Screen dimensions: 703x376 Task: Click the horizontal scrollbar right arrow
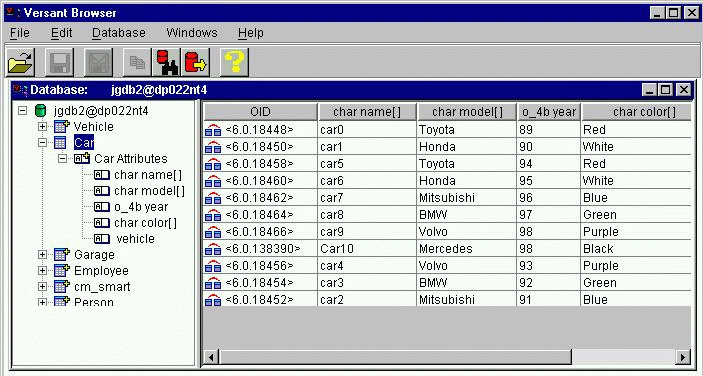pyautogui.click(x=683, y=357)
